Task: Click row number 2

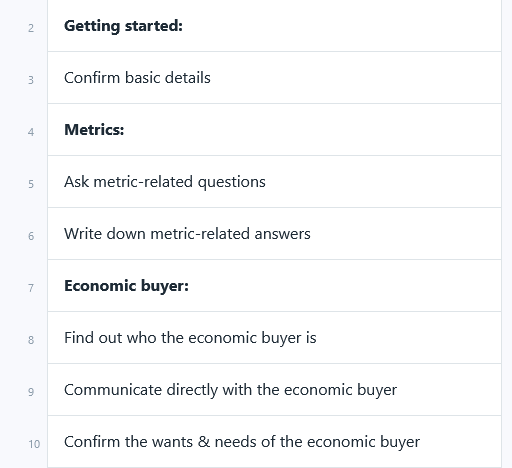Action: coord(31,28)
